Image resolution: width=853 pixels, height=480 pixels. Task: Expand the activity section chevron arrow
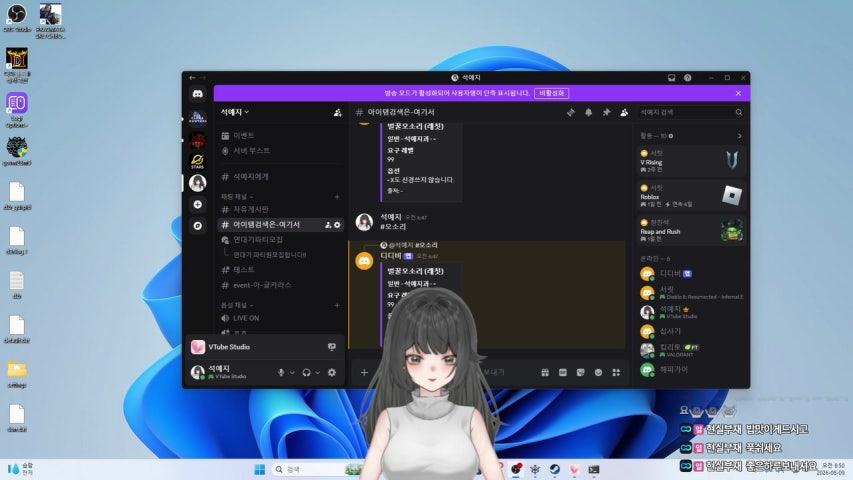tap(739, 136)
